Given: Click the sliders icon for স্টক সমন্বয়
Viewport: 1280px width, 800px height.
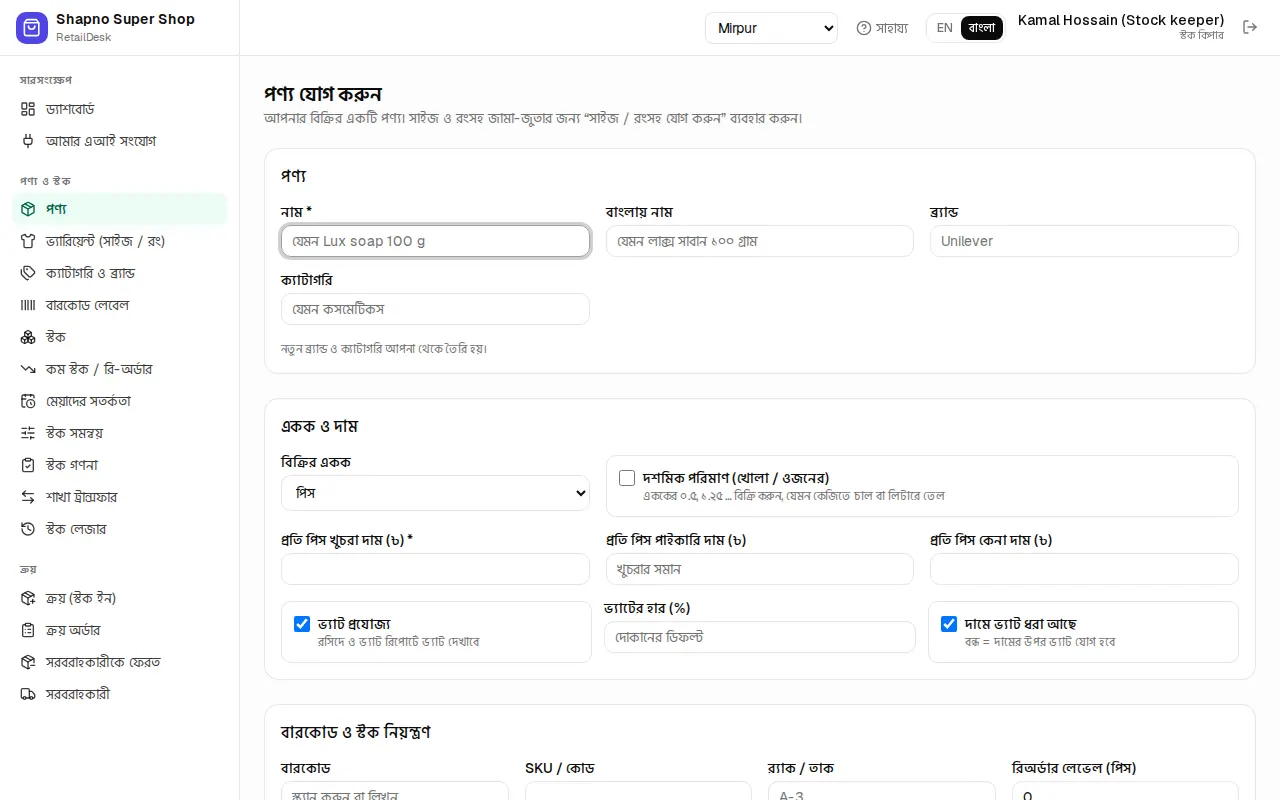Looking at the screenshot, I should click(28, 433).
